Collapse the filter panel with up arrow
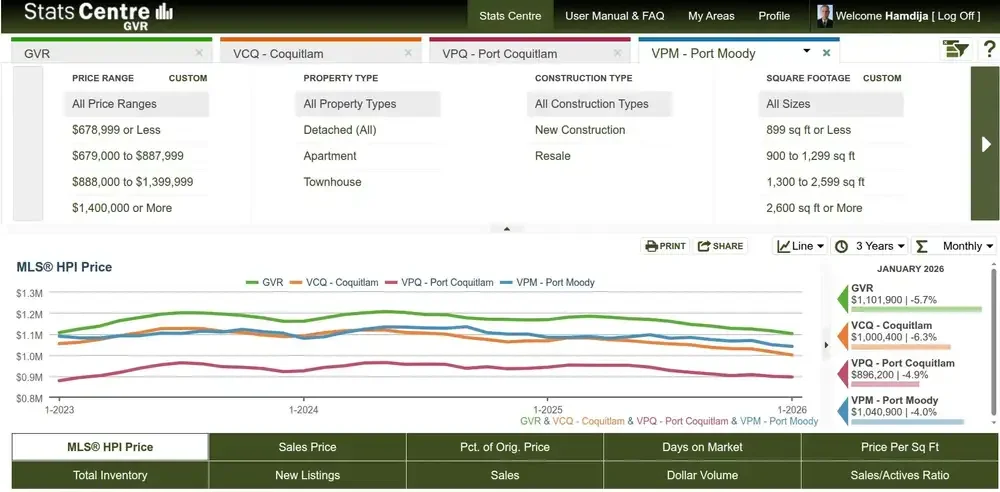 (507, 228)
